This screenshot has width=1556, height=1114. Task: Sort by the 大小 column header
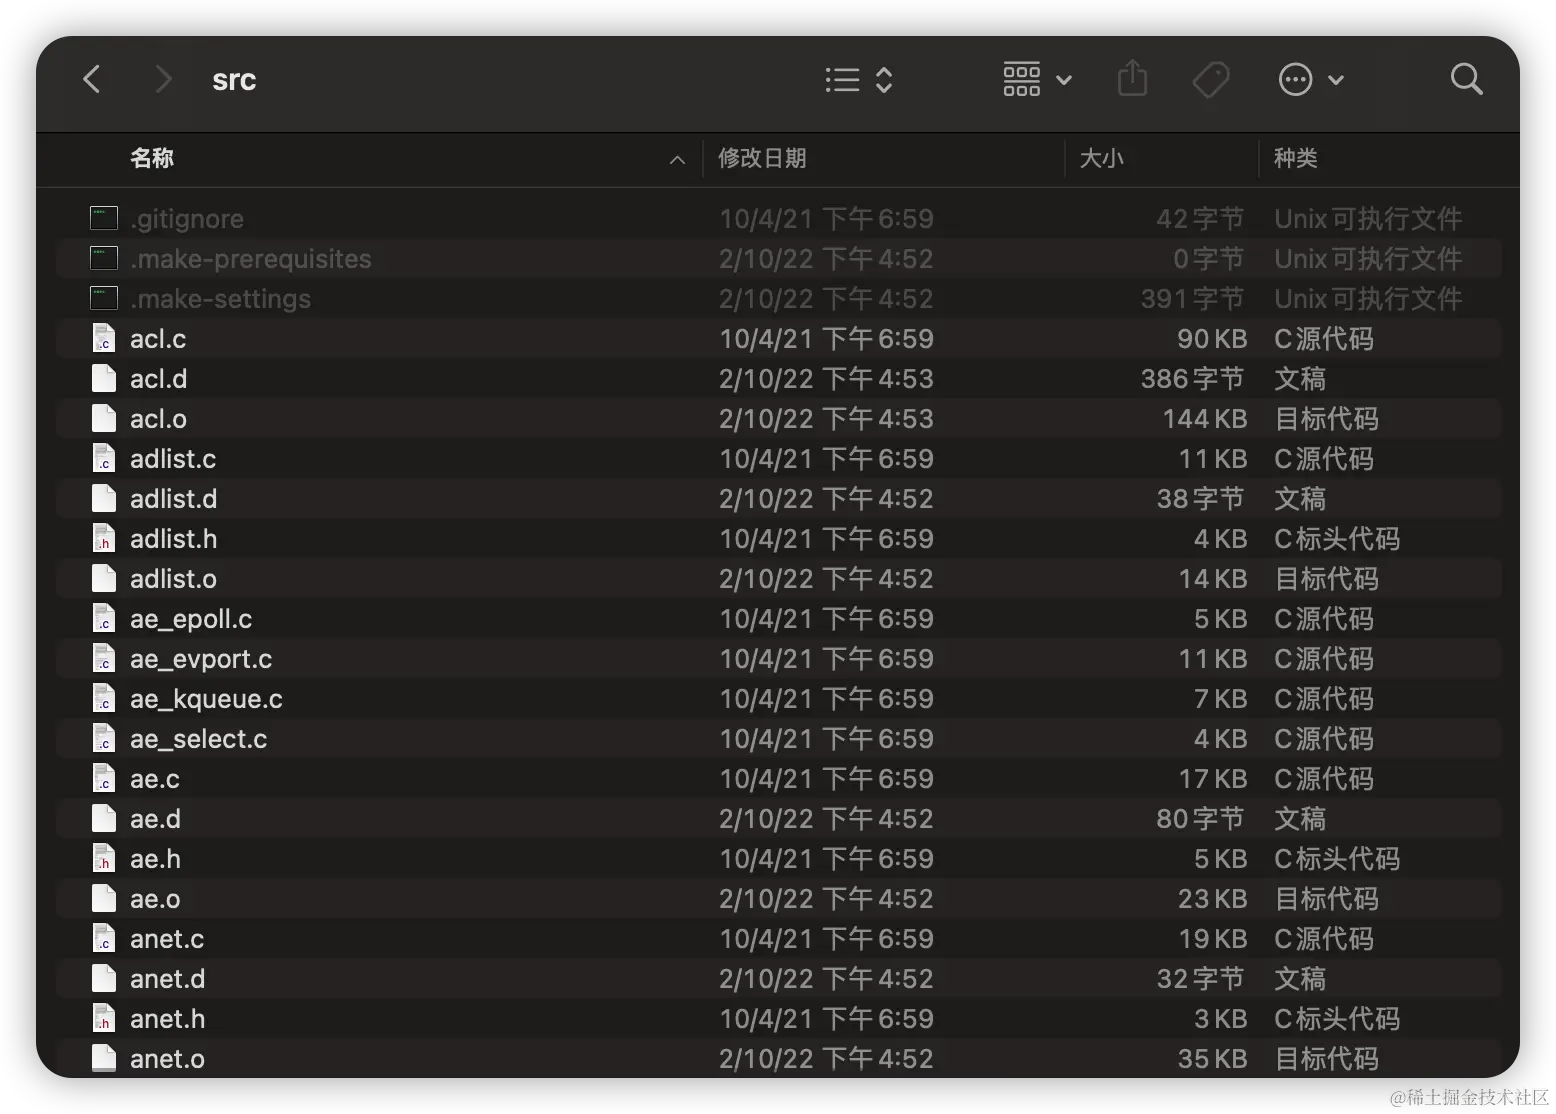[x=1102, y=158]
